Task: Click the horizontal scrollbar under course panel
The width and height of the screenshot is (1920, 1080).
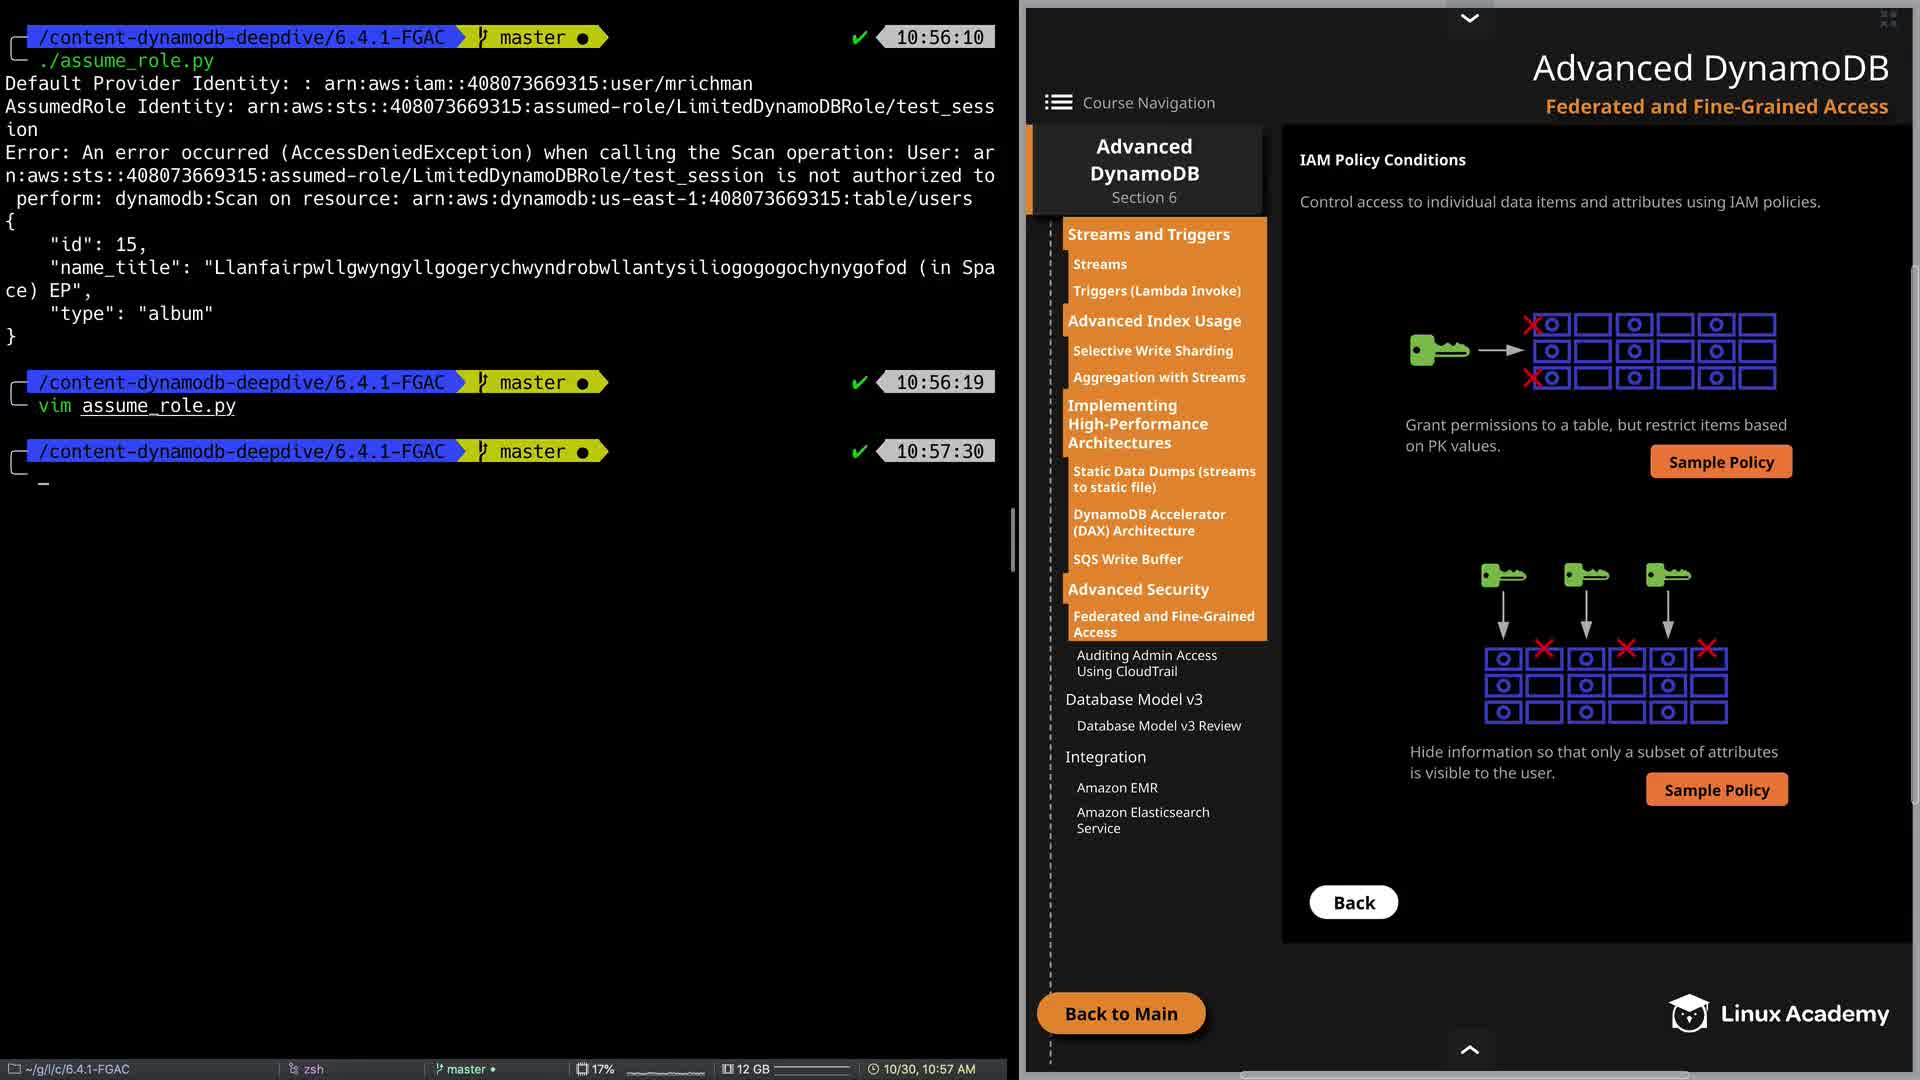Action: click(1464, 1075)
